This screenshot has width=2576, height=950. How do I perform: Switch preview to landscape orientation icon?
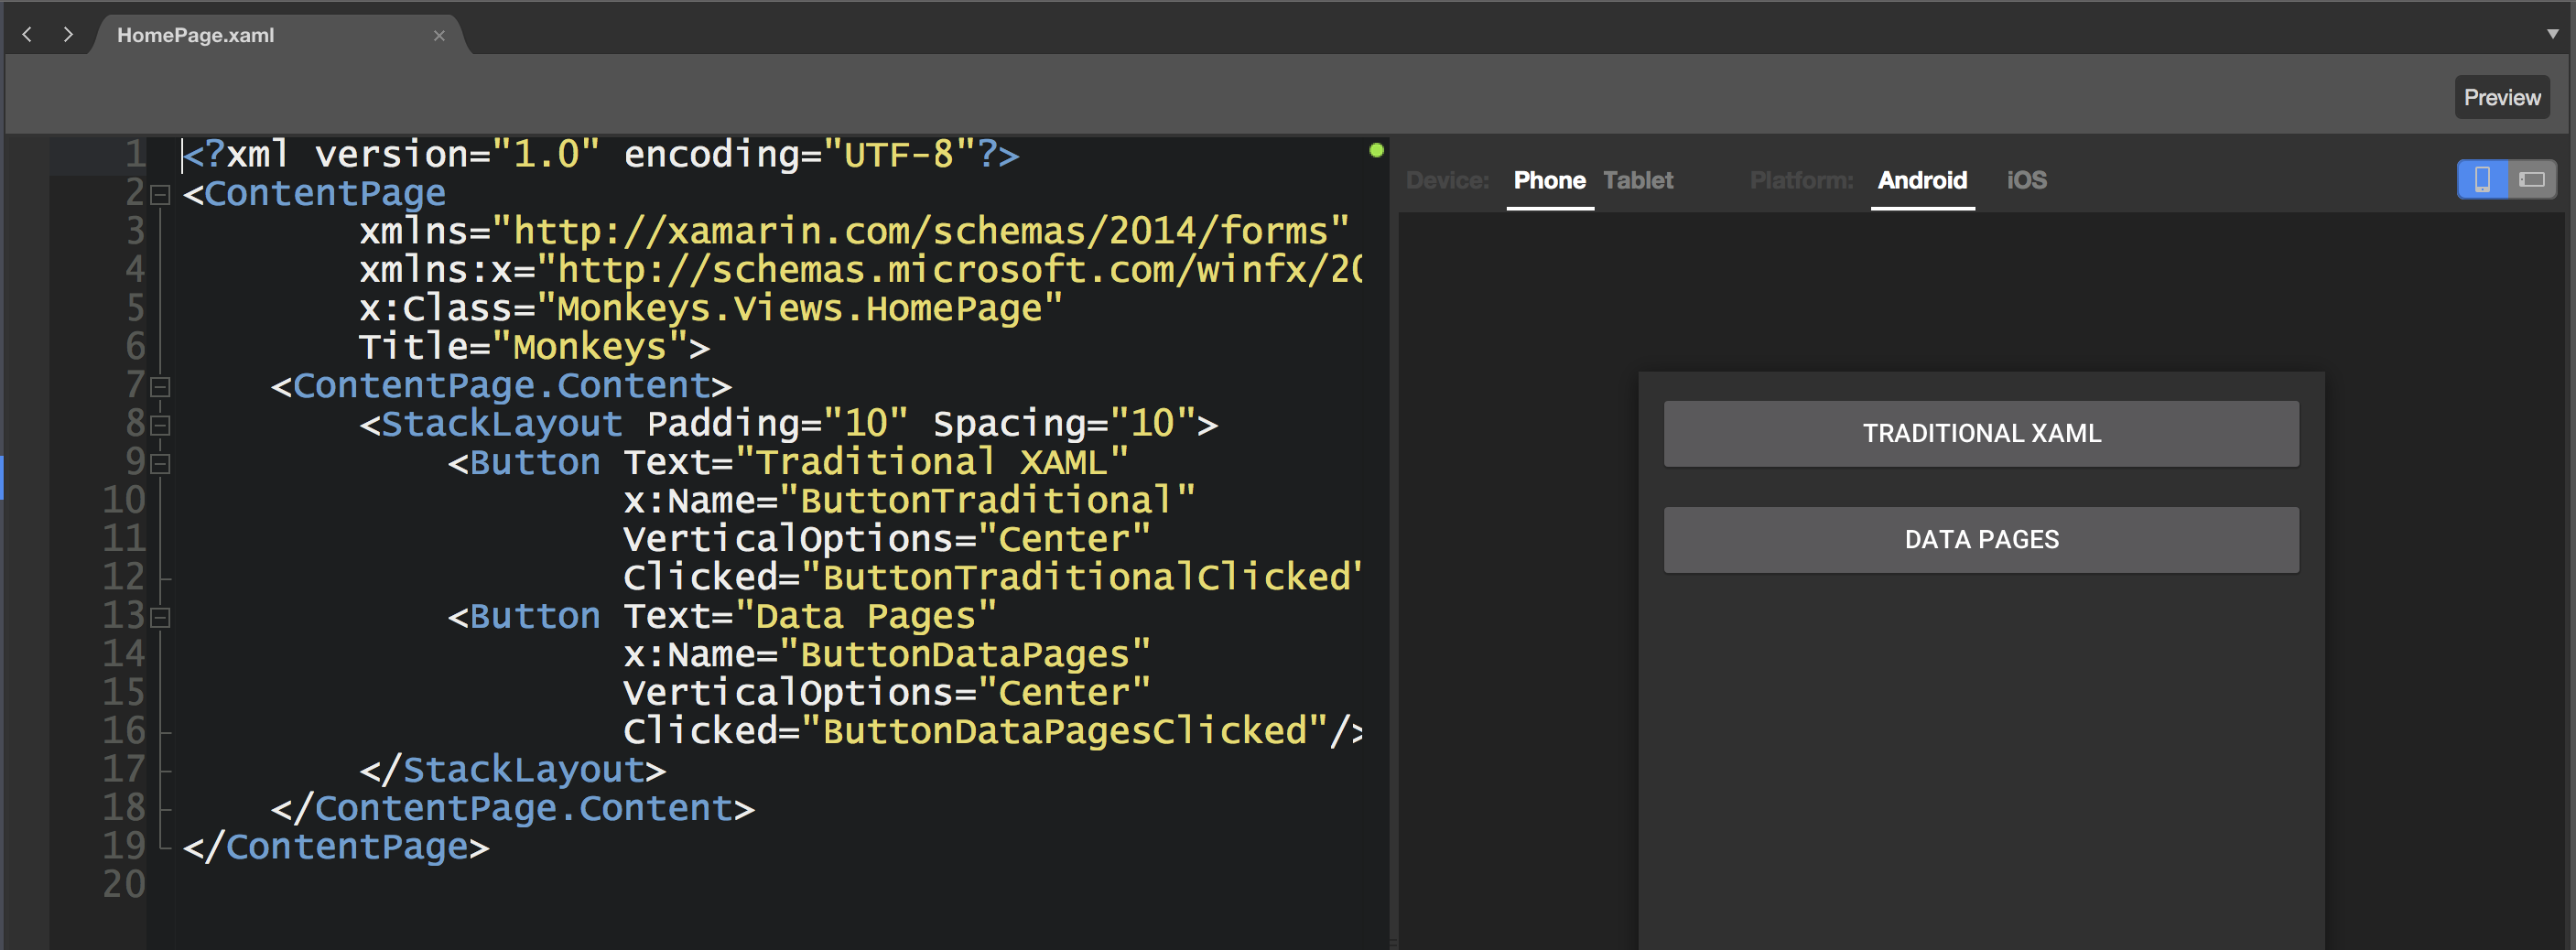pyautogui.click(x=2530, y=180)
